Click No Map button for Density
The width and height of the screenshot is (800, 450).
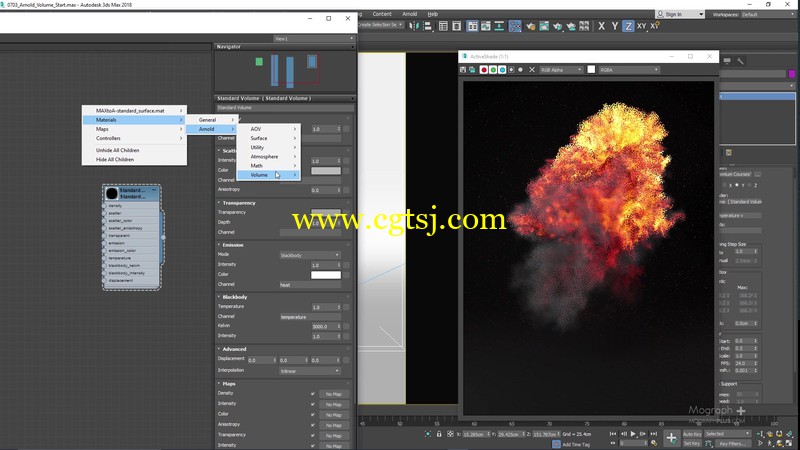click(334, 394)
